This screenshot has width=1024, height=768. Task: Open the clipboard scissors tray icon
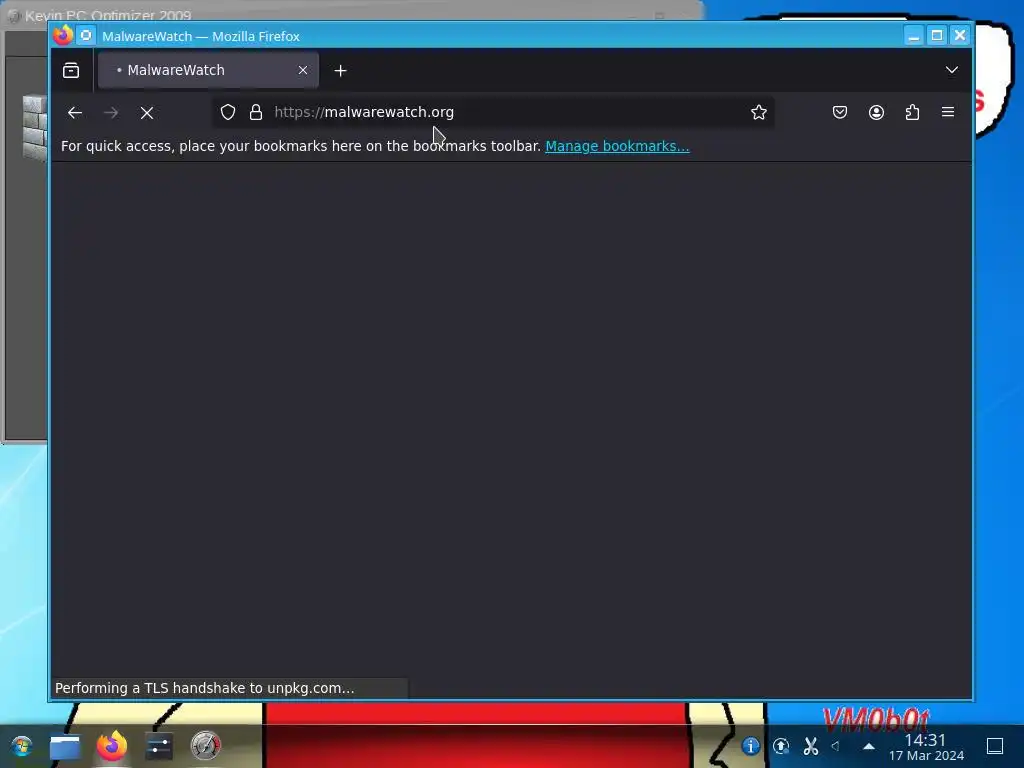click(x=810, y=746)
